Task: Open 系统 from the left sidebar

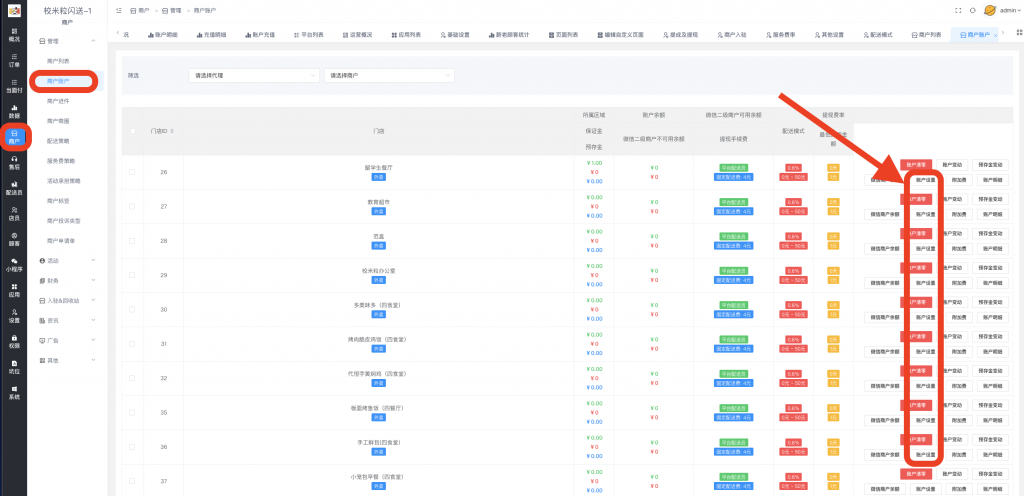Action: tap(14, 392)
